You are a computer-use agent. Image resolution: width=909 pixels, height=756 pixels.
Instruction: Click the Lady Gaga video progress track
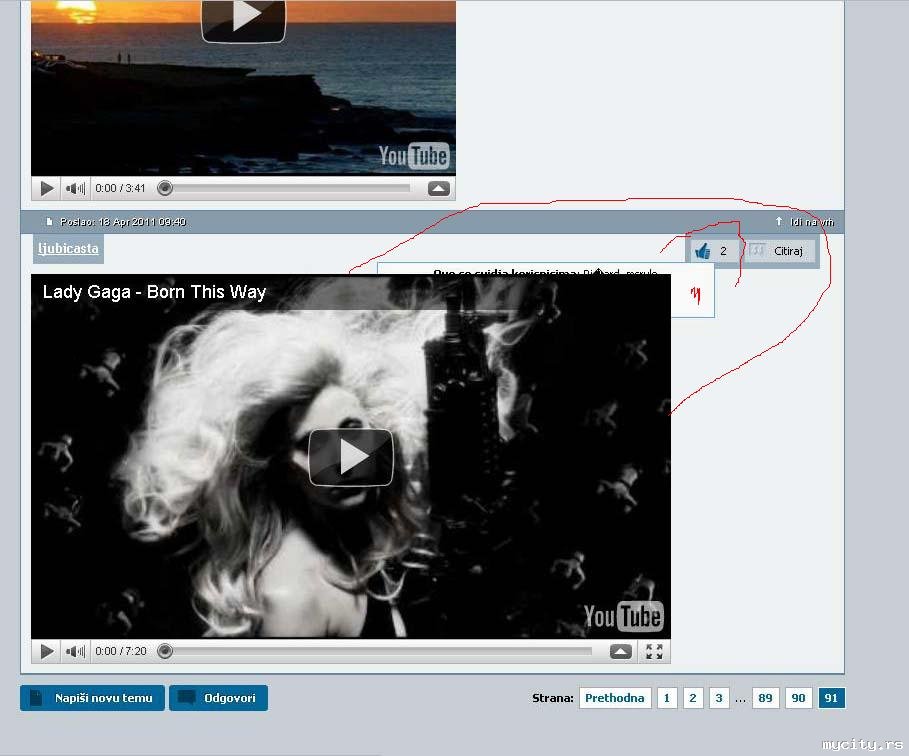(381, 651)
